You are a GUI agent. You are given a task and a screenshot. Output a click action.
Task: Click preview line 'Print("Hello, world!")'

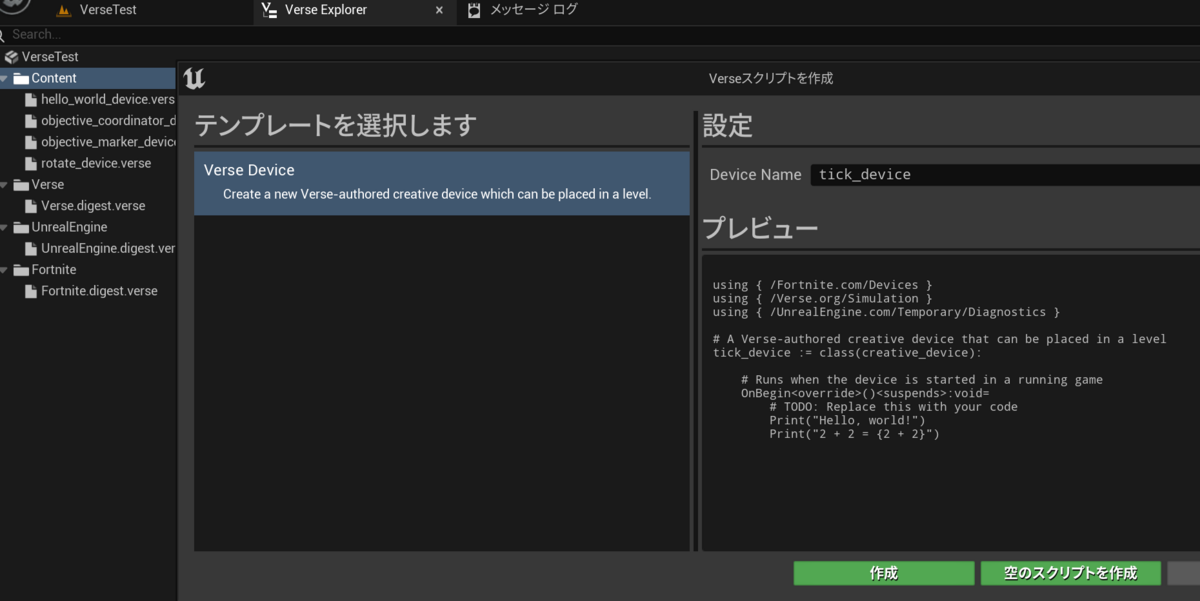tap(847, 421)
